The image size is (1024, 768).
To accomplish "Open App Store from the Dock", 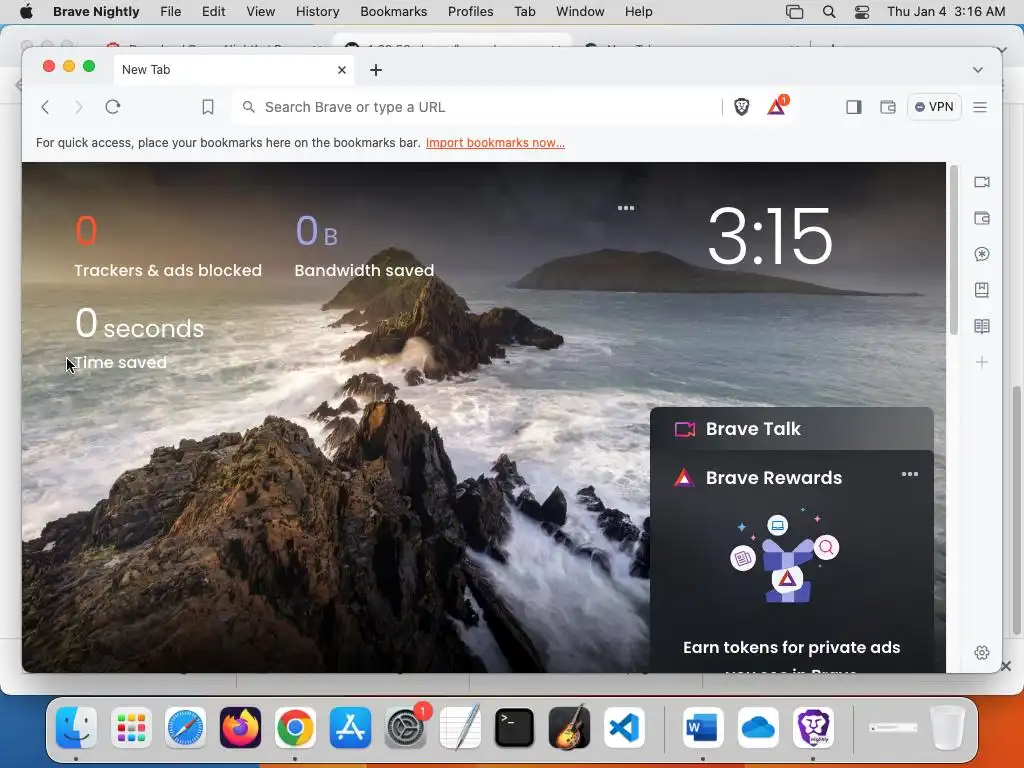I will (350, 727).
